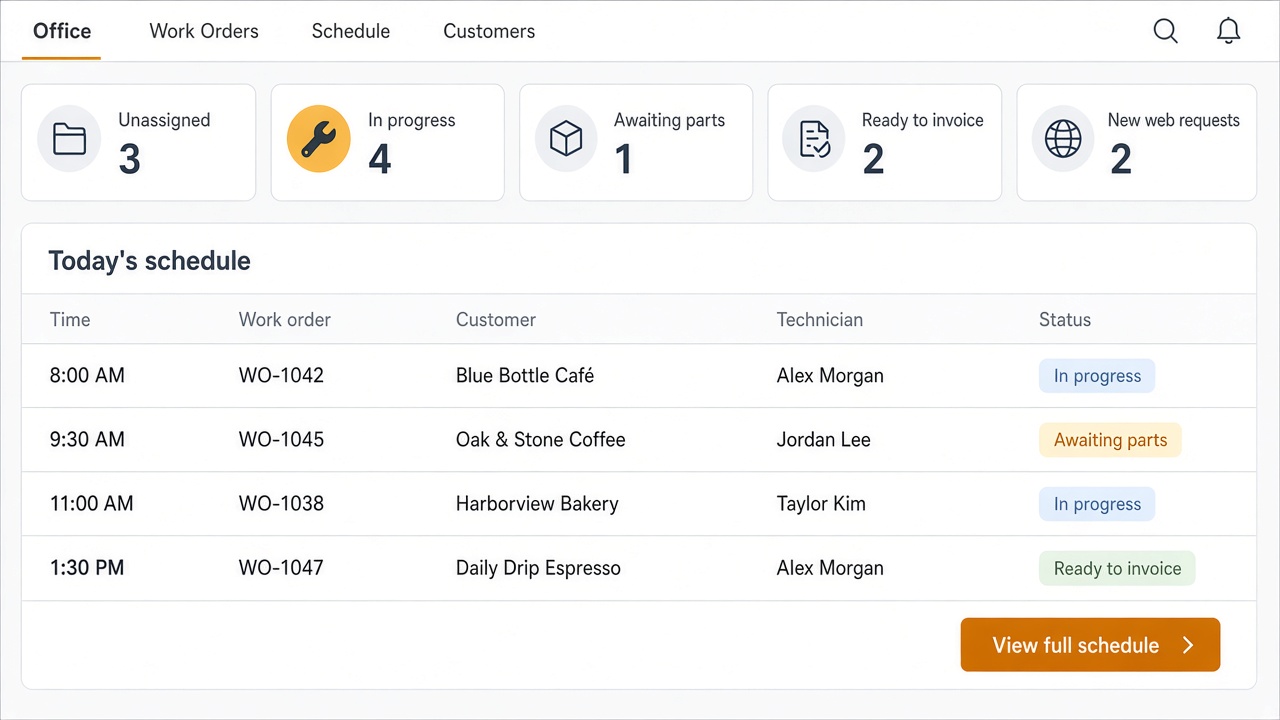
Task: Open the search magnifier icon
Action: (1165, 31)
